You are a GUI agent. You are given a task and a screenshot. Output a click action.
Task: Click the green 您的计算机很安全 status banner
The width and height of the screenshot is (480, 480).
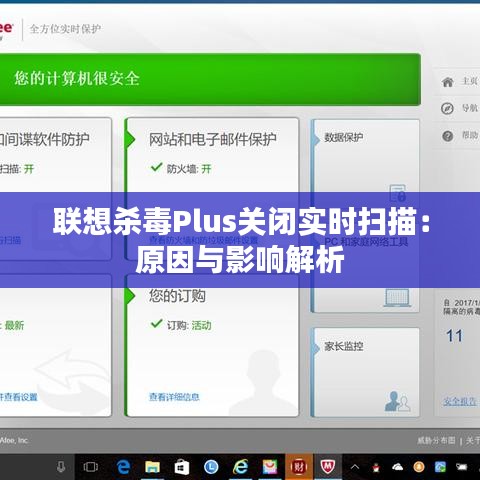coord(210,79)
